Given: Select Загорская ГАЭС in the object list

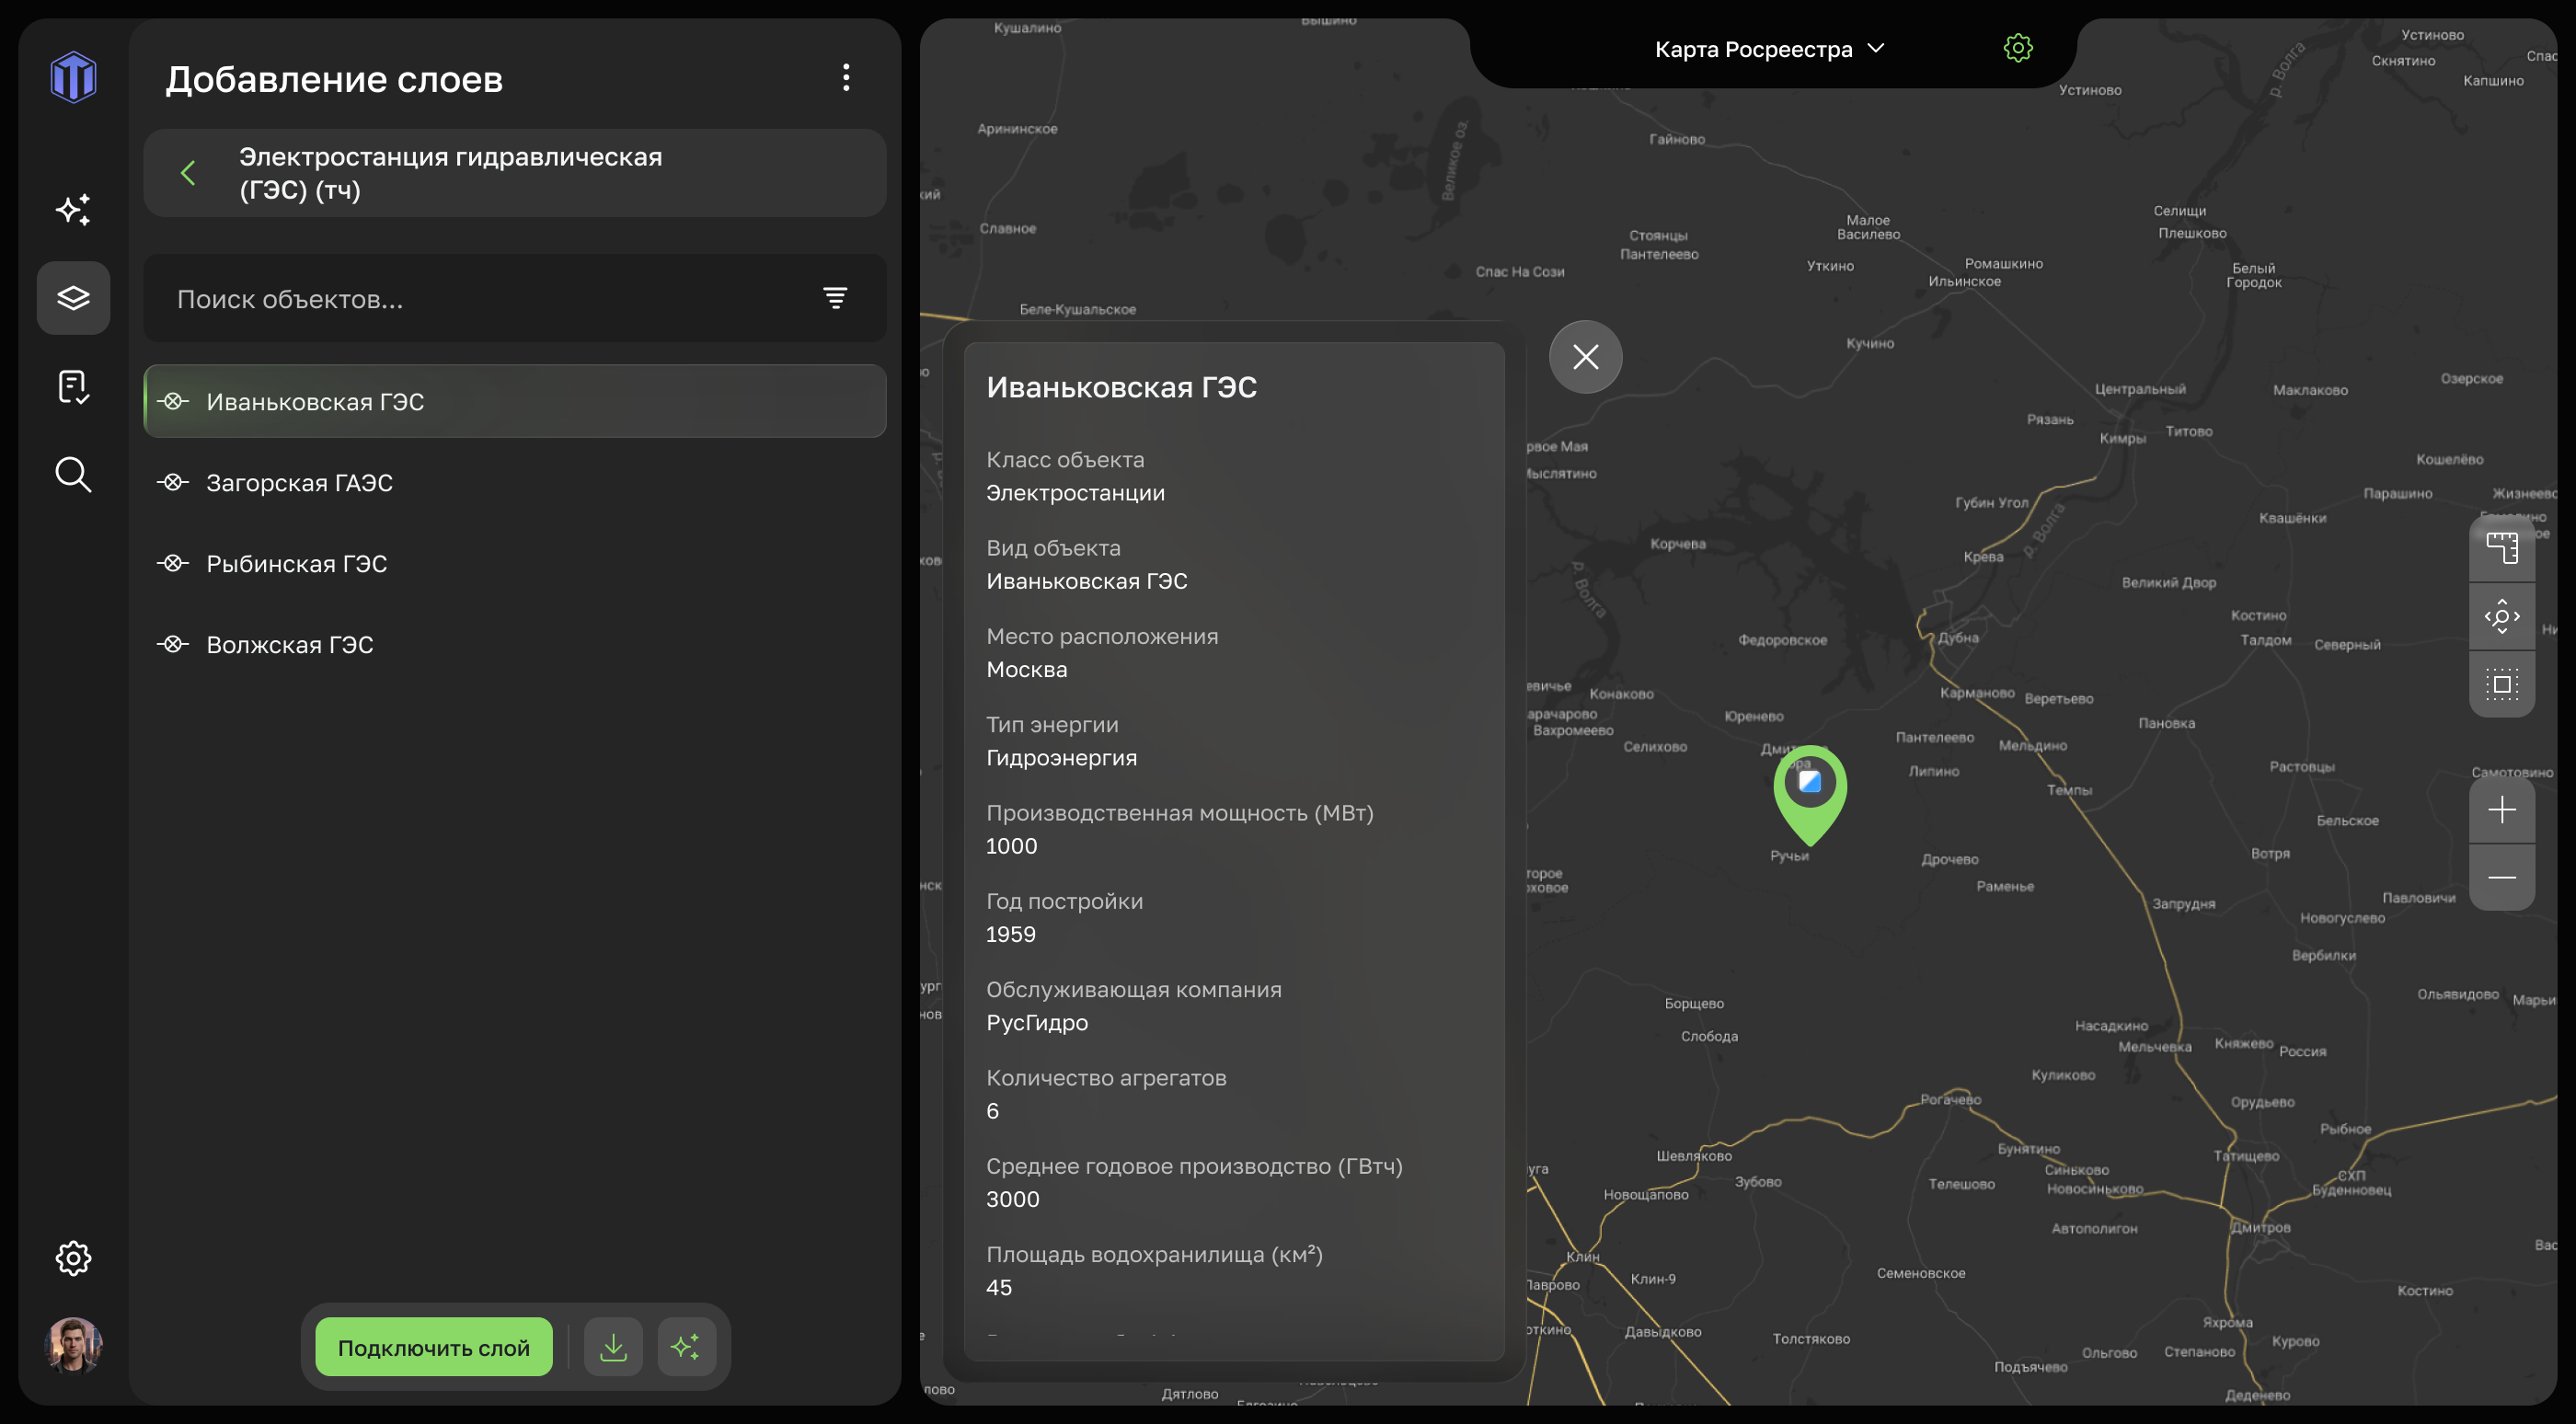Looking at the screenshot, I should pyautogui.click(x=515, y=482).
